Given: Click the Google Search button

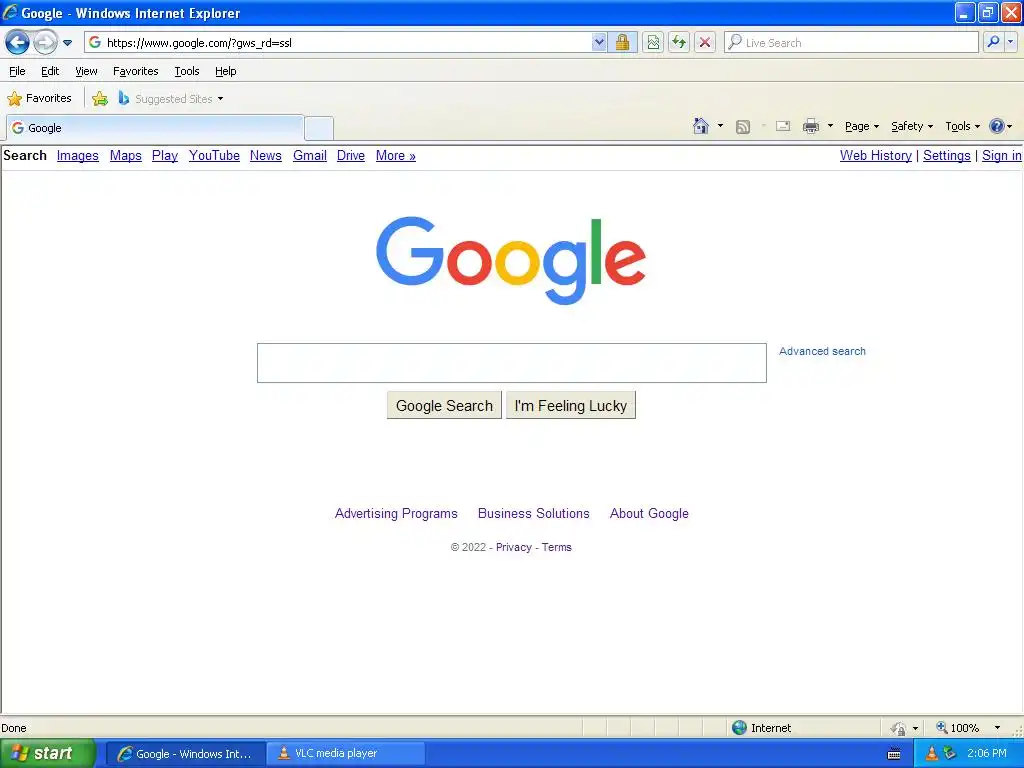Looking at the screenshot, I should pos(444,406).
